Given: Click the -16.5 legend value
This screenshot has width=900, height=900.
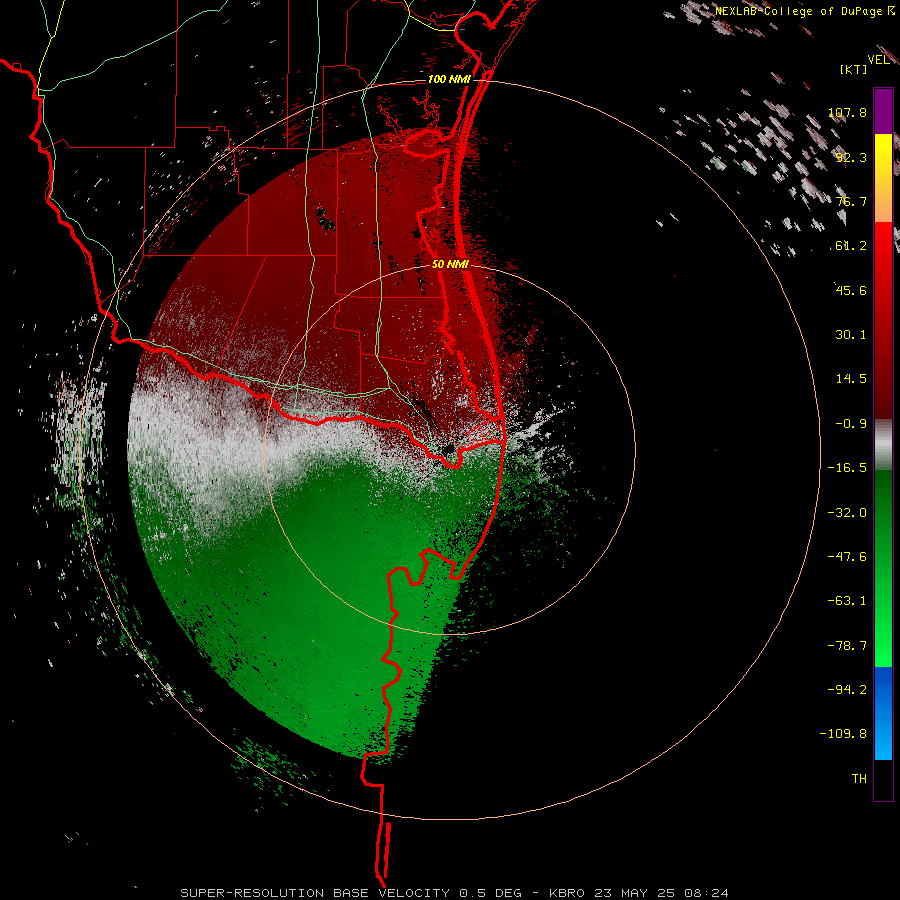Looking at the screenshot, I should (847, 468).
